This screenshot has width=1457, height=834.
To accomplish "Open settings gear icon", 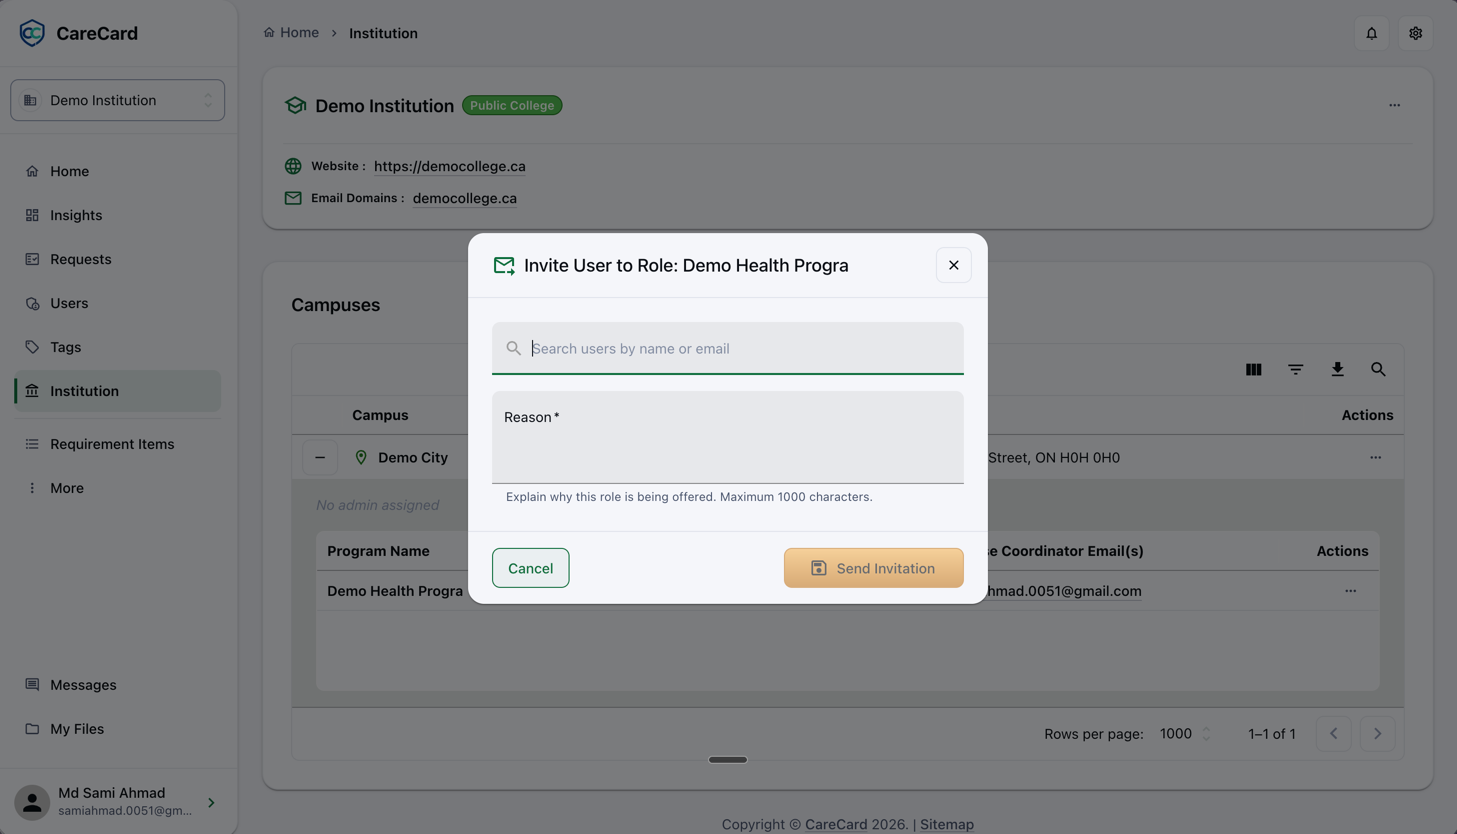I will coord(1415,33).
